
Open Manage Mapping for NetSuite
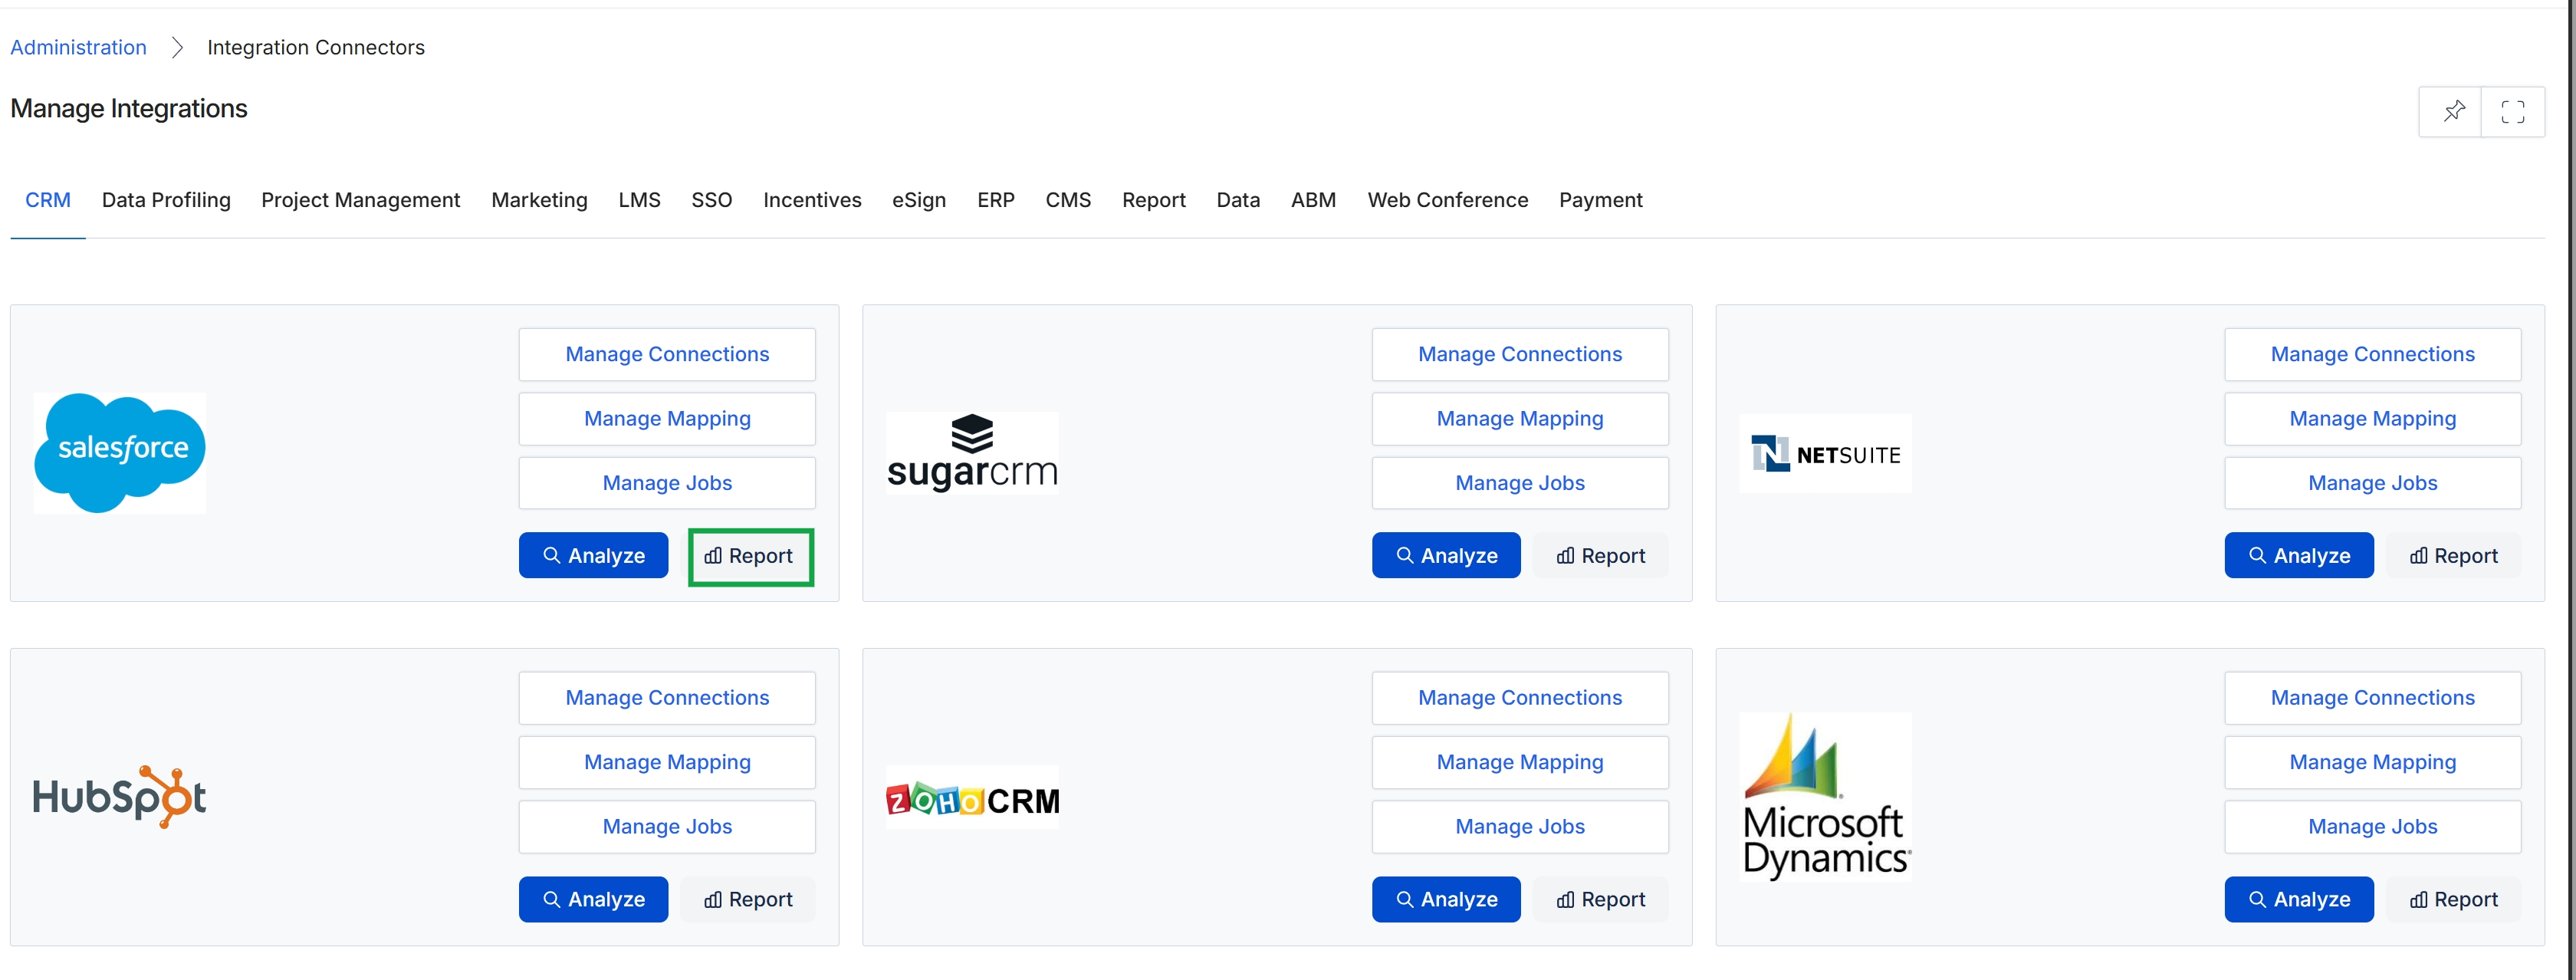tap(2373, 418)
